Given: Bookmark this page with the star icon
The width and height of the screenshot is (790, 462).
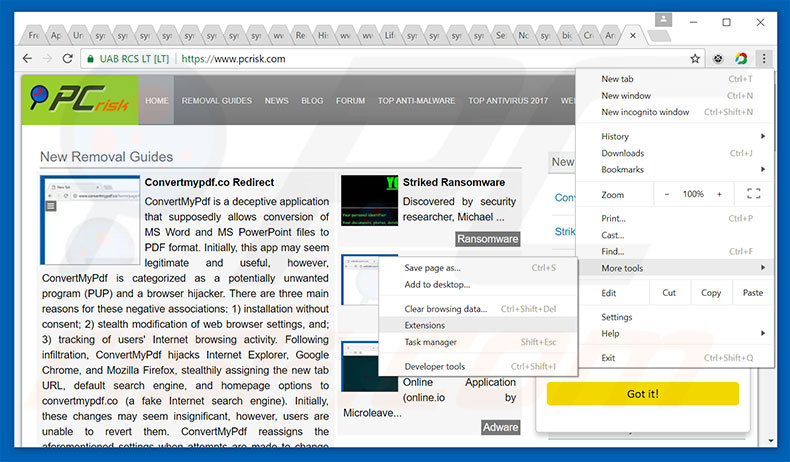Looking at the screenshot, I should pyautogui.click(x=693, y=59).
